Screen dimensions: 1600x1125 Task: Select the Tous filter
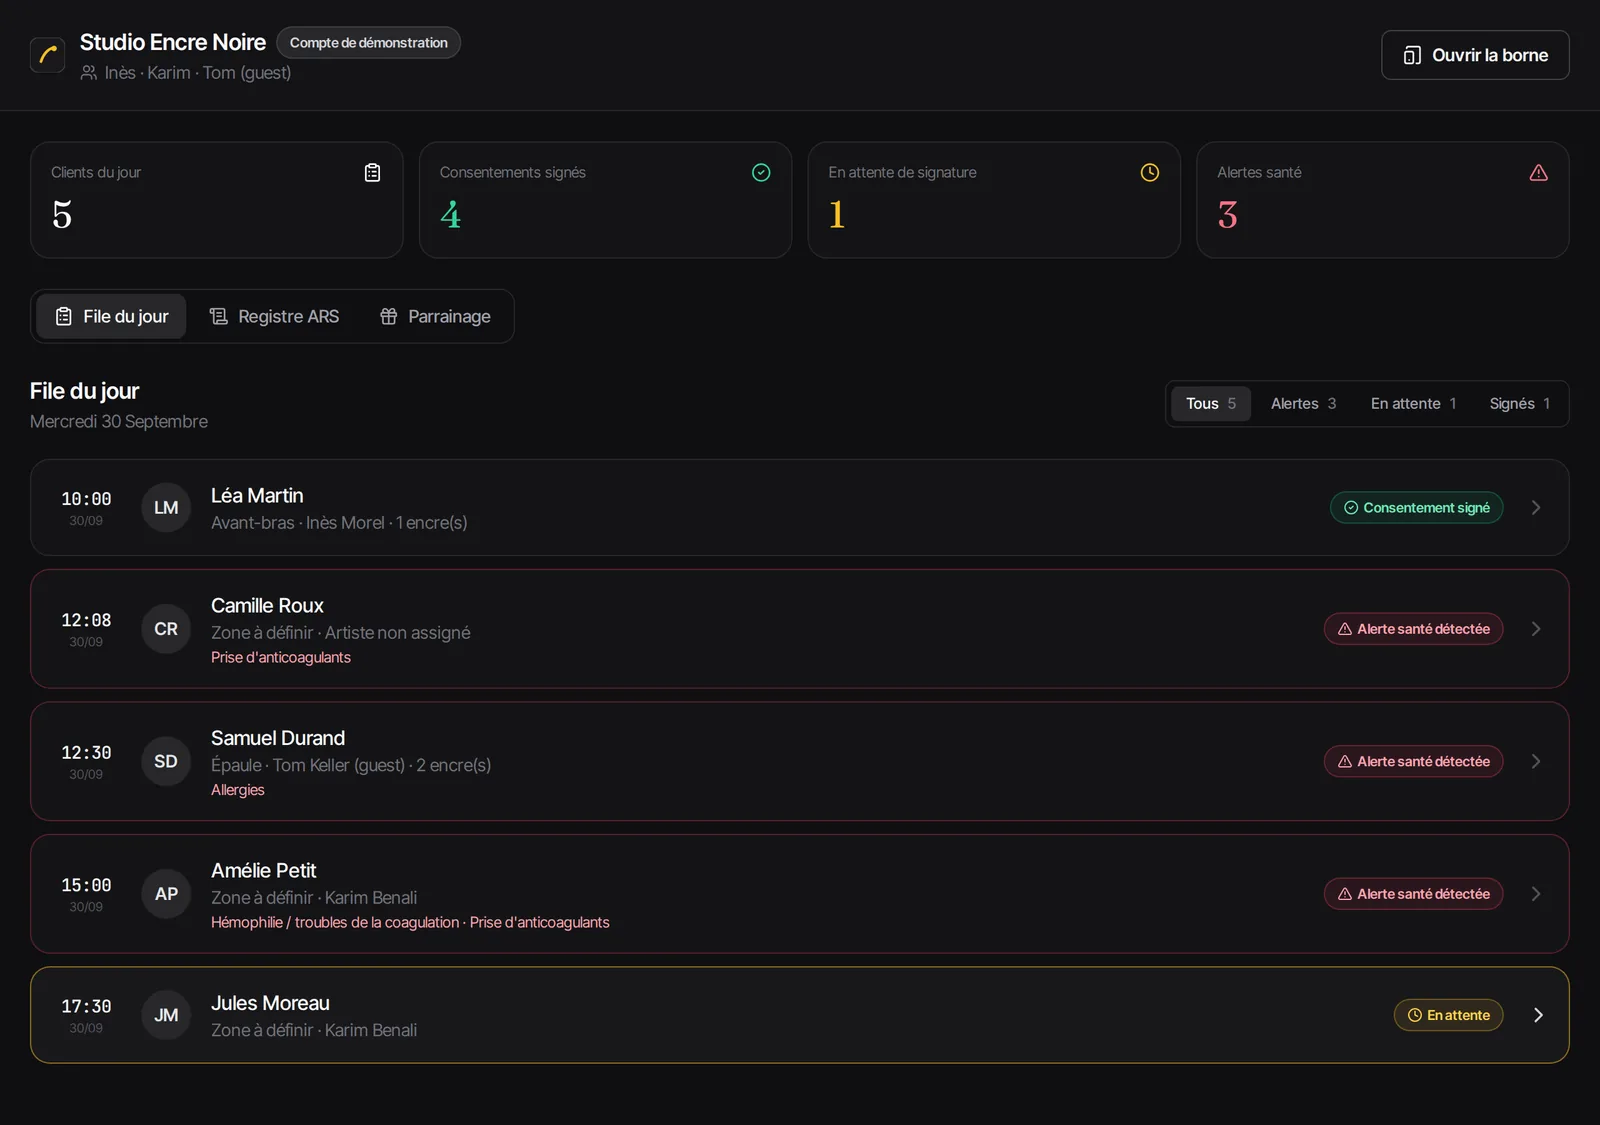coord(1211,404)
